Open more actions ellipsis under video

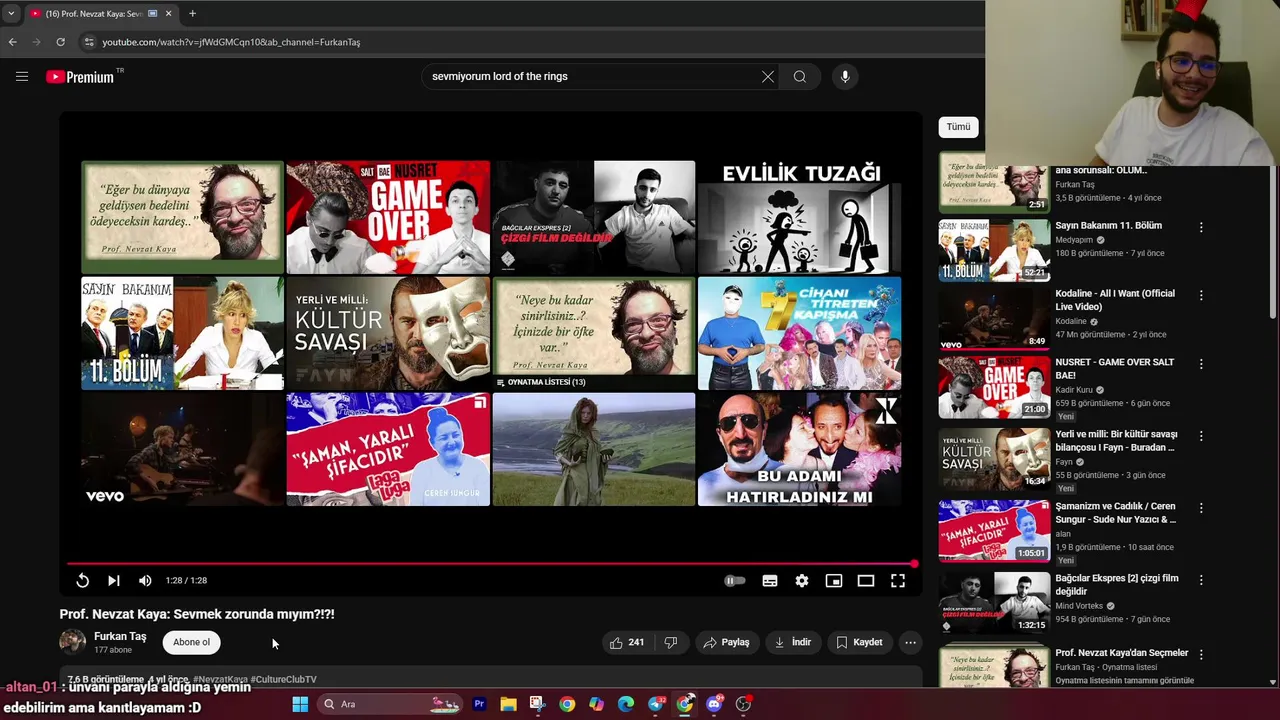(910, 642)
